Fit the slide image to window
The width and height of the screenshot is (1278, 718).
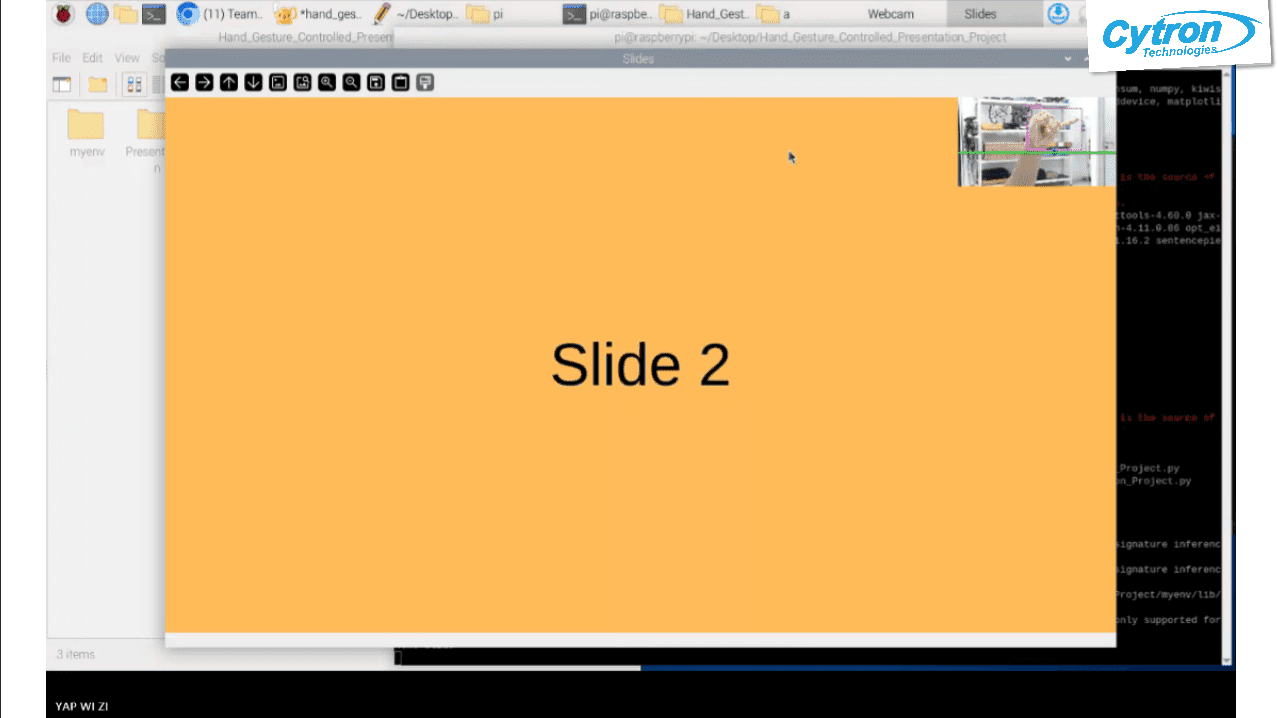point(278,82)
